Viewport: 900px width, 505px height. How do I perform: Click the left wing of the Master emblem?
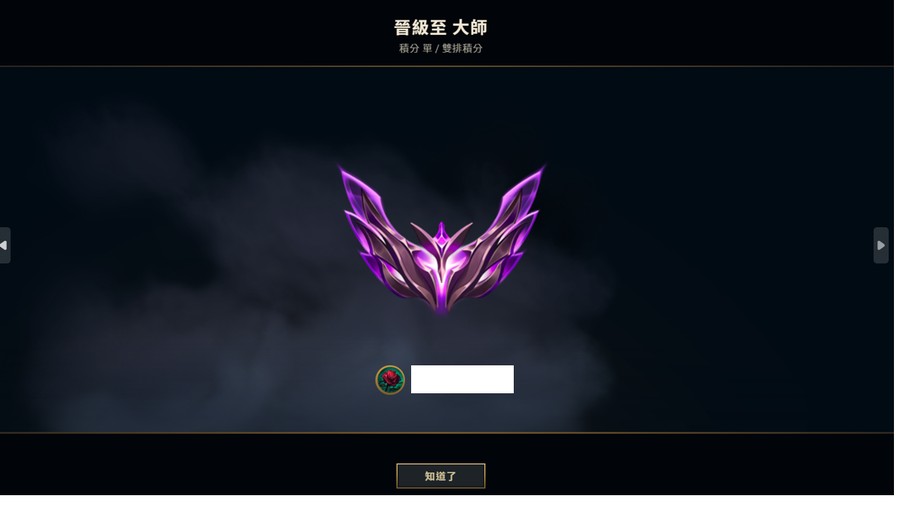[x=379, y=230]
